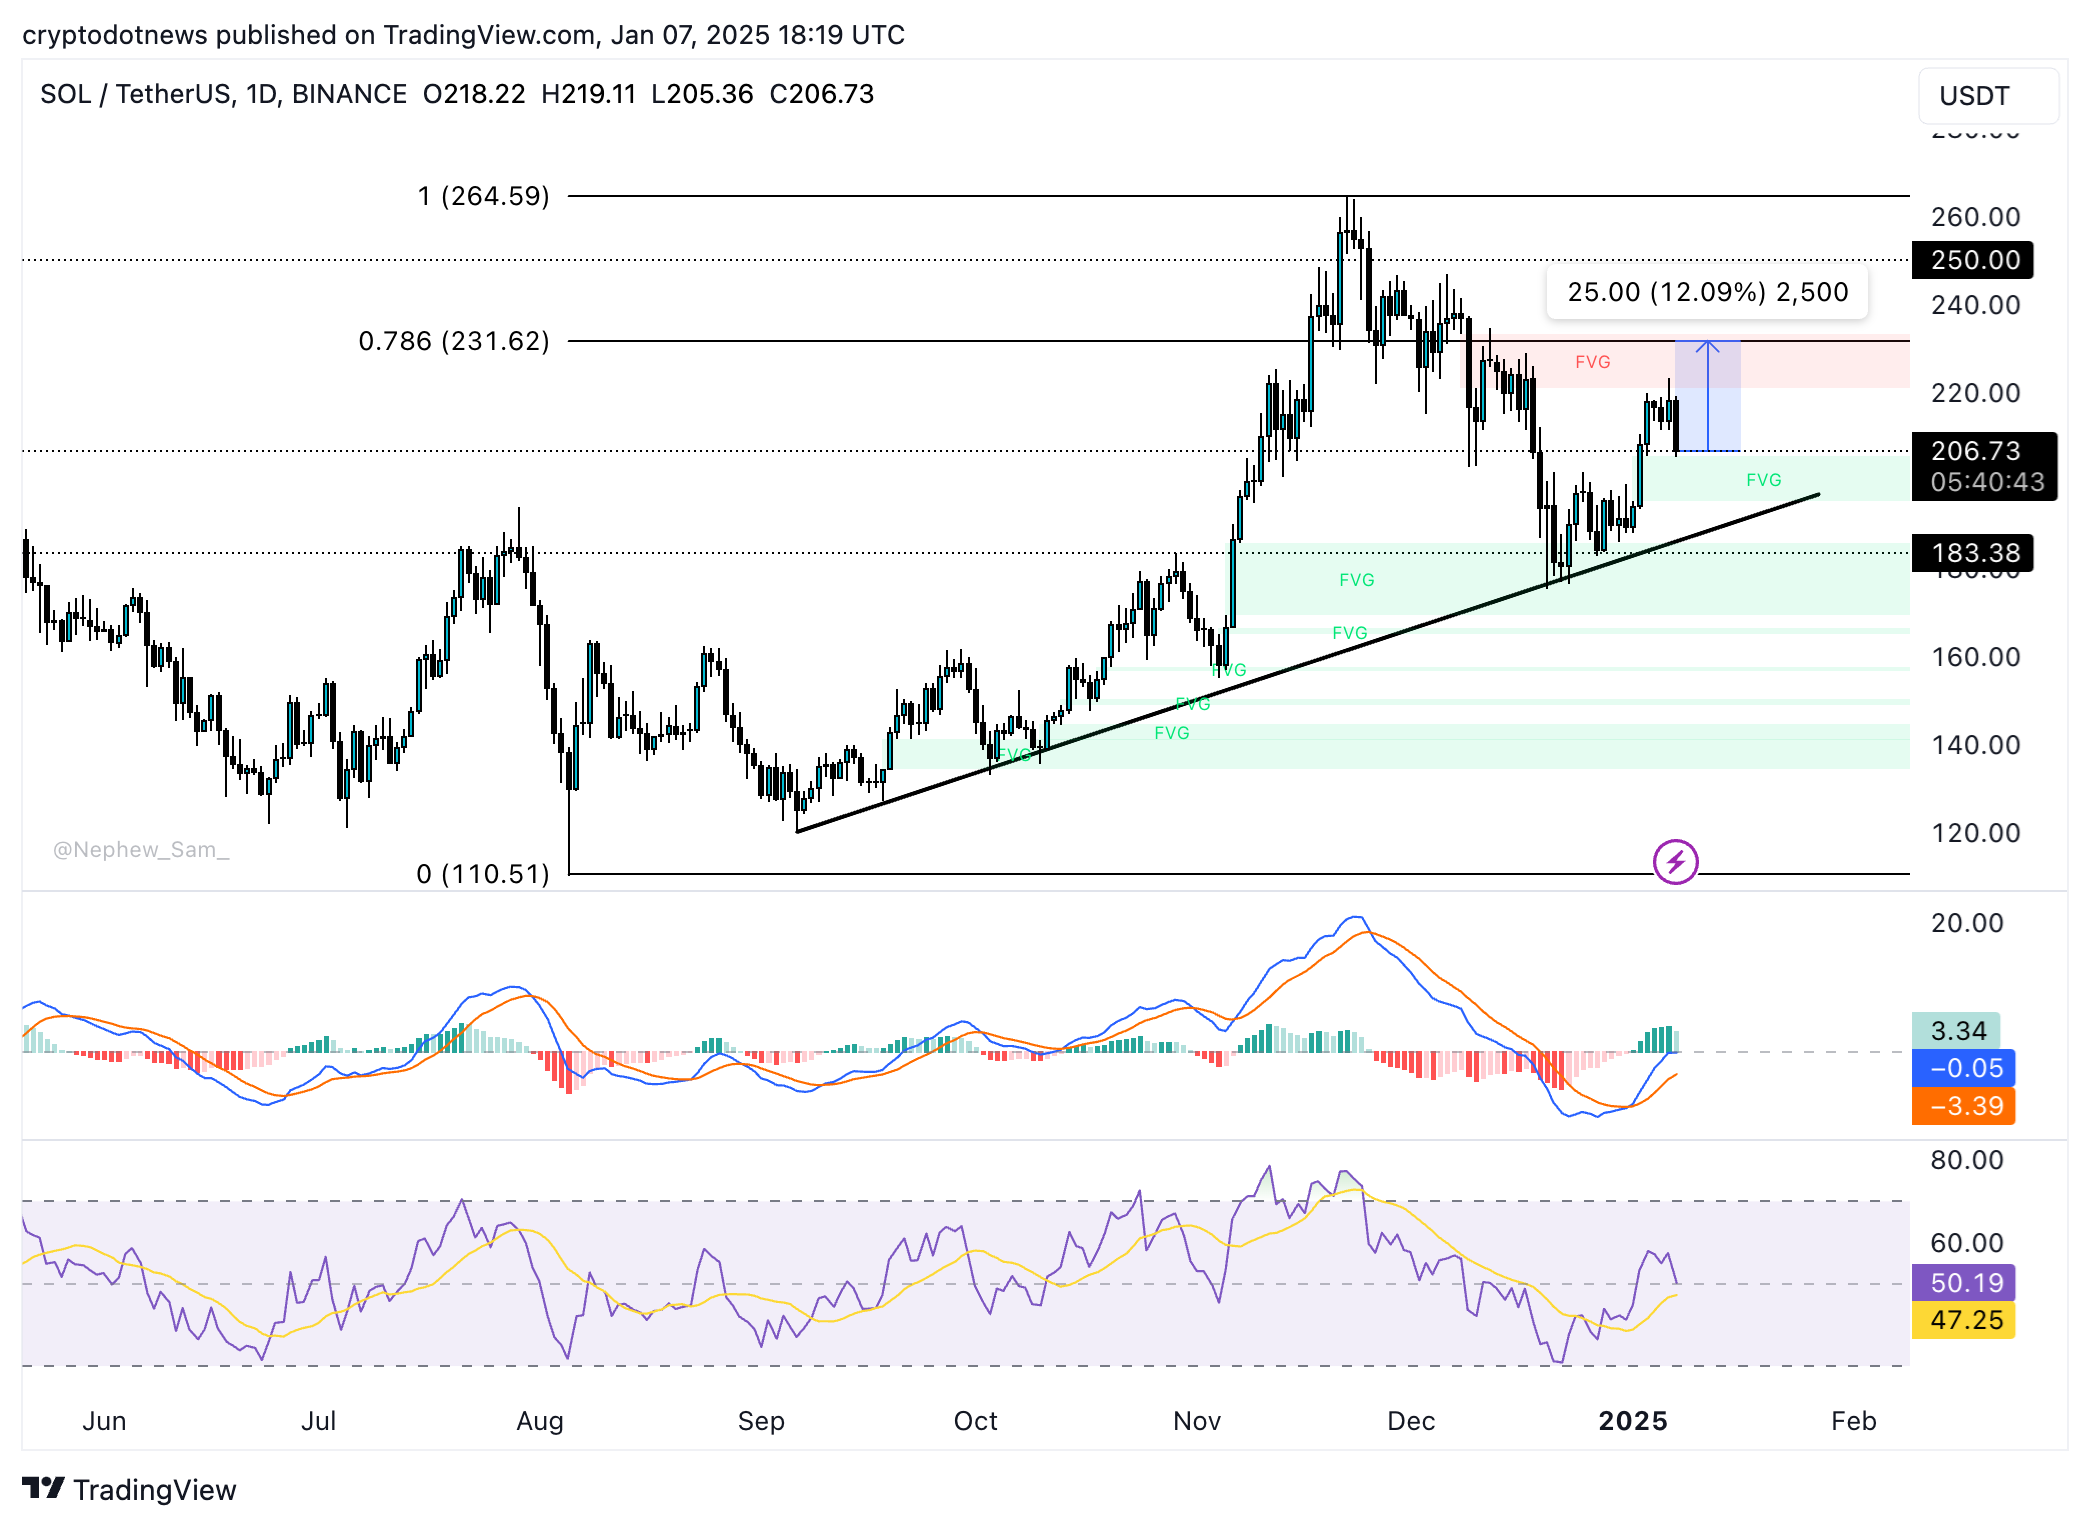Click the 0.786 (231.62) Fibonacci label
This screenshot has height=1527, width=2090.
452,341
